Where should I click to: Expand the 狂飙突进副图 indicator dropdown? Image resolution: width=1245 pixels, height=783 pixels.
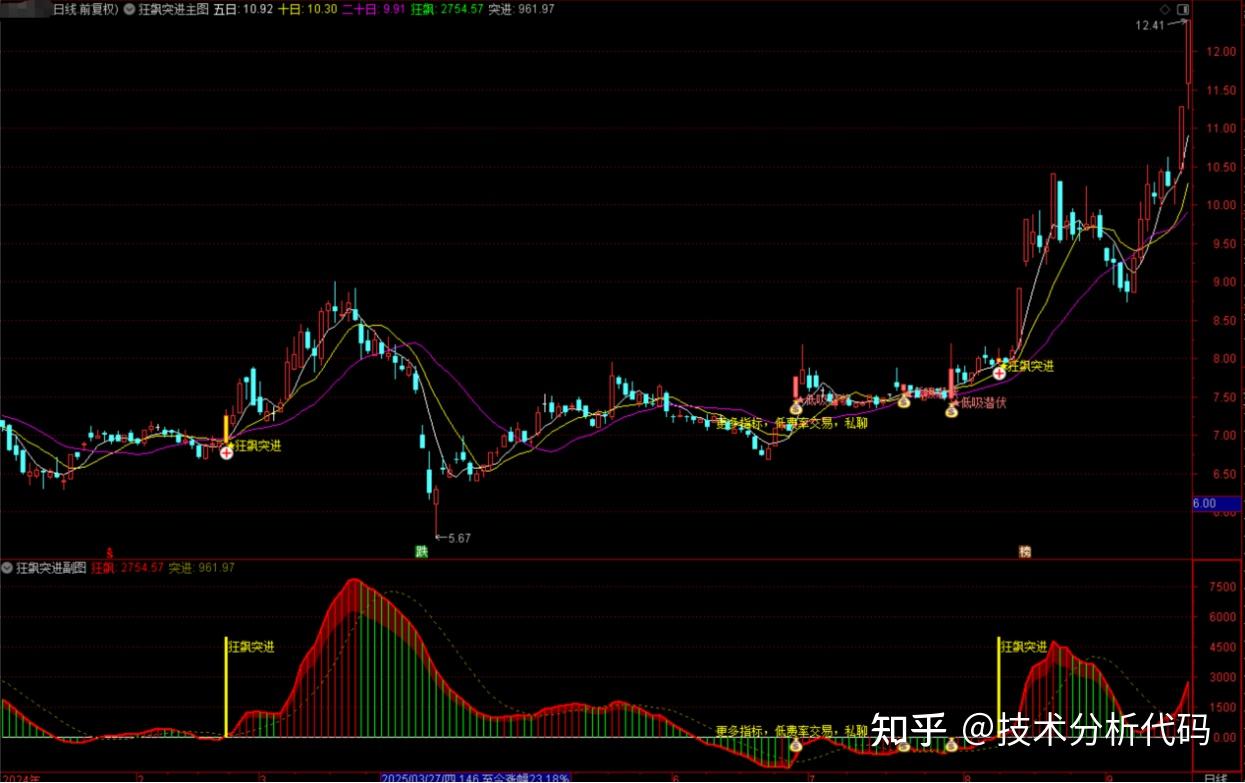8,567
